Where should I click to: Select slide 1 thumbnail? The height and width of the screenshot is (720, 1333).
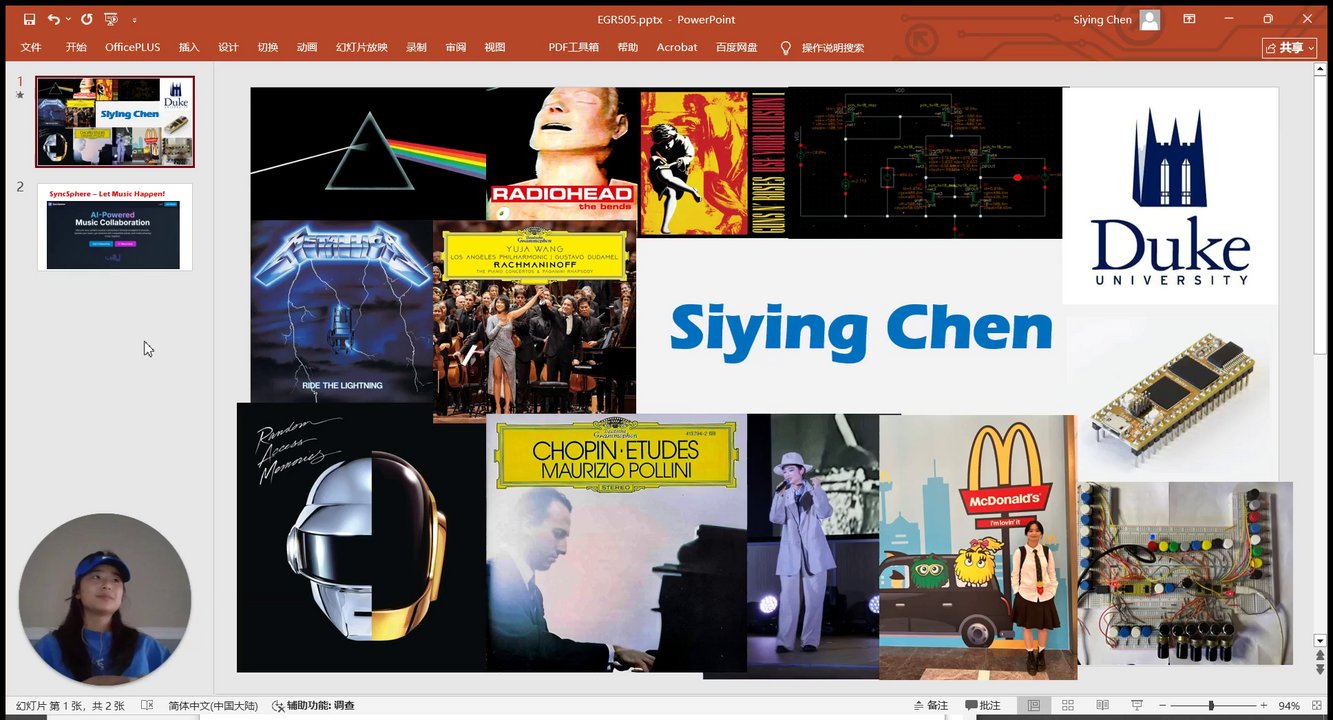(x=115, y=121)
